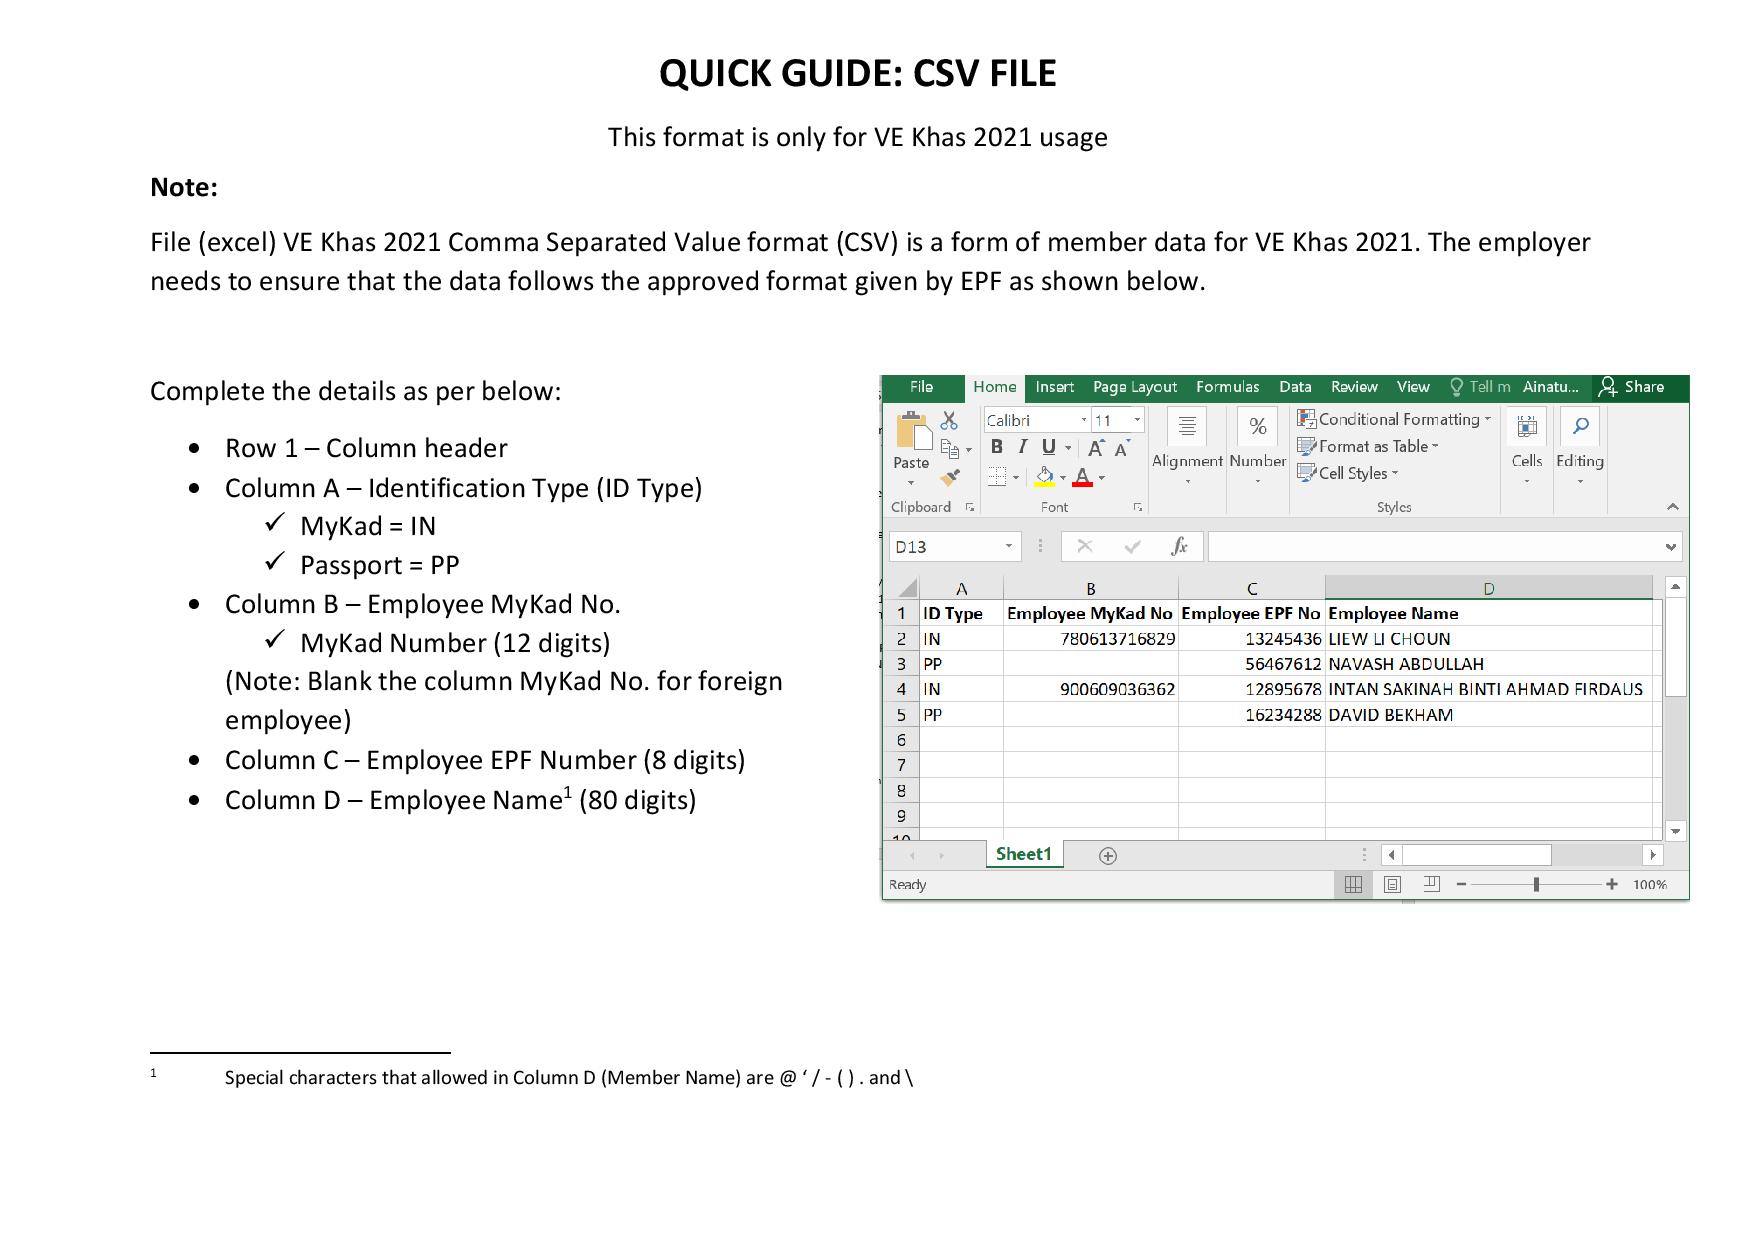This screenshot has height=1240, width=1754.
Task: Click the Increase Font Size icon
Action: pyautogui.click(x=1097, y=448)
